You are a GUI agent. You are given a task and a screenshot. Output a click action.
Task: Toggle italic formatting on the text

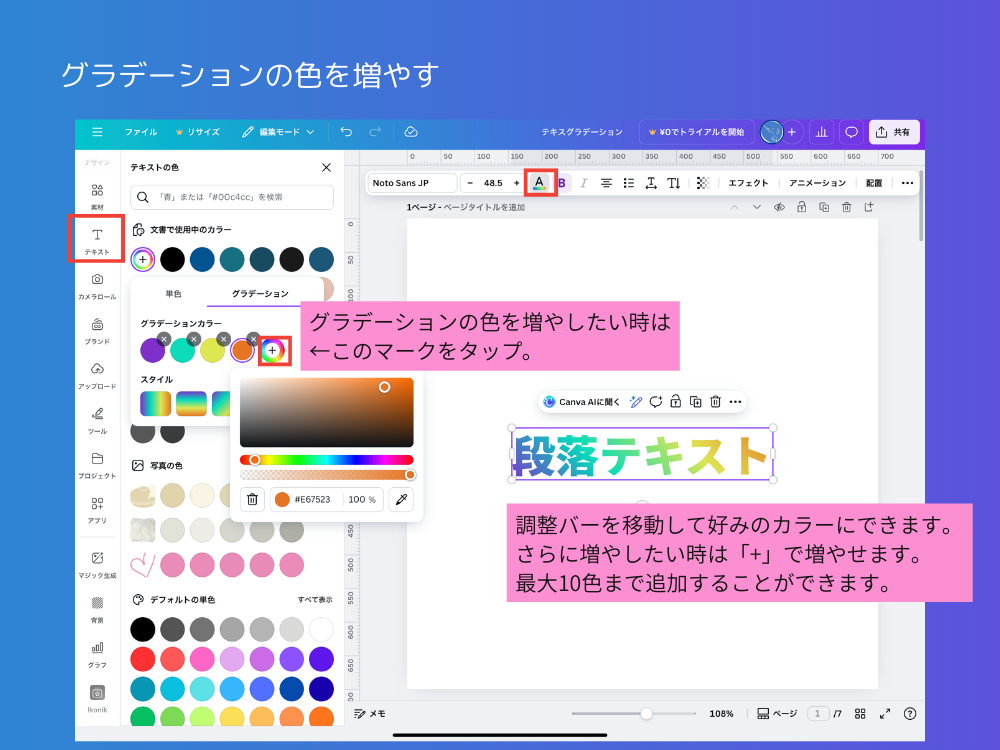point(584,182)
